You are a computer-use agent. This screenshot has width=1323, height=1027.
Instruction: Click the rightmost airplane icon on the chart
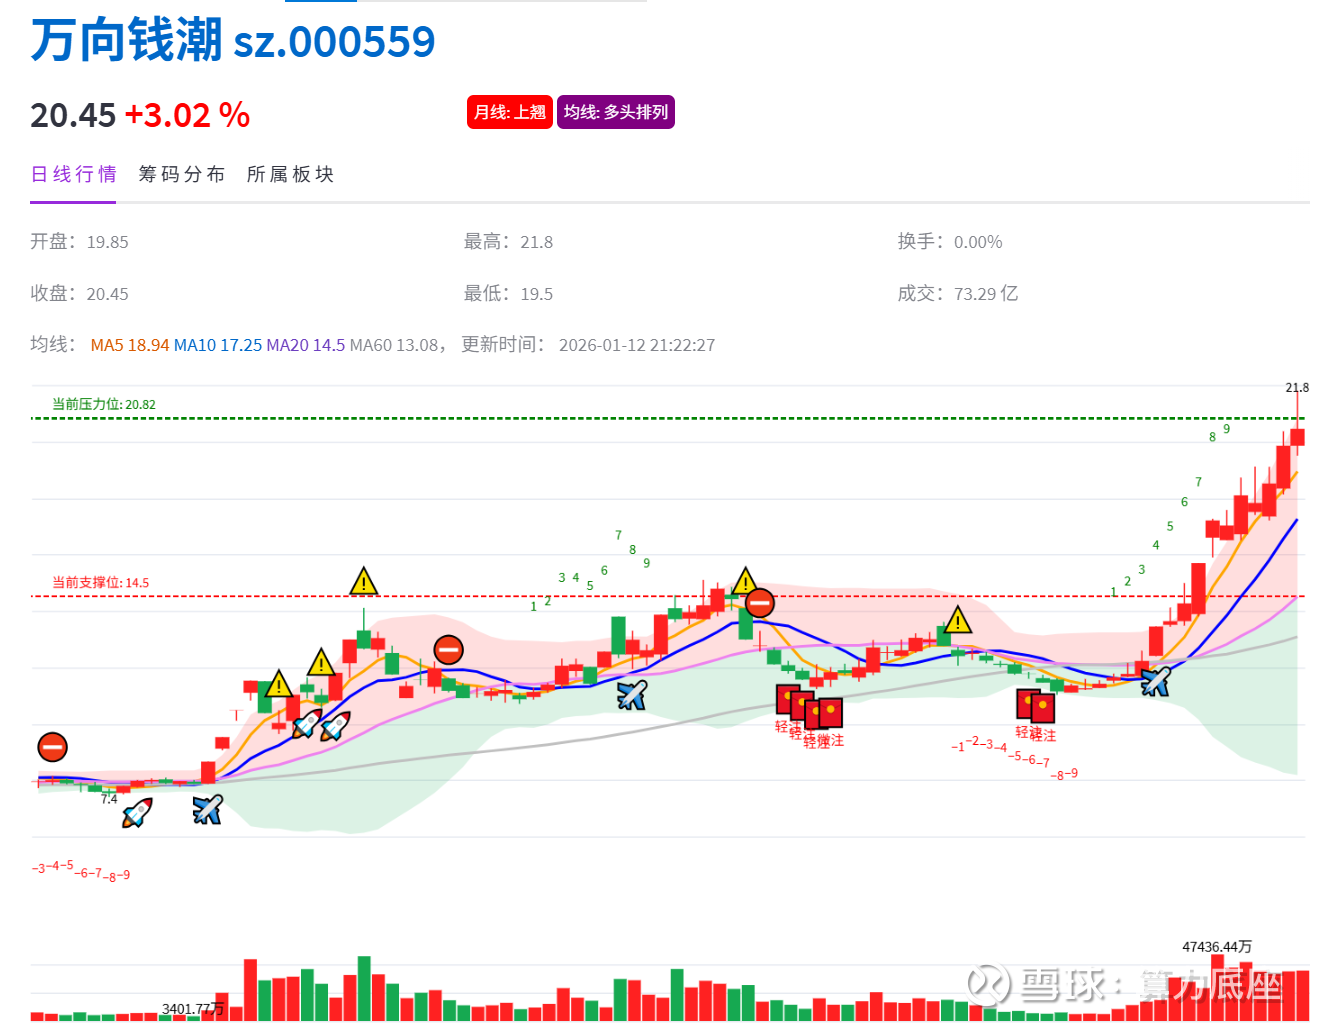click(1155, 681)
